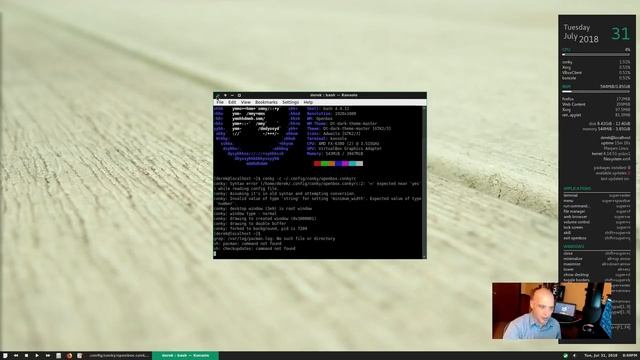Screen dimensions: 640x360
Task: Open the File menu in Konsole
Action: pyautogui.click(x=220, y=102)
